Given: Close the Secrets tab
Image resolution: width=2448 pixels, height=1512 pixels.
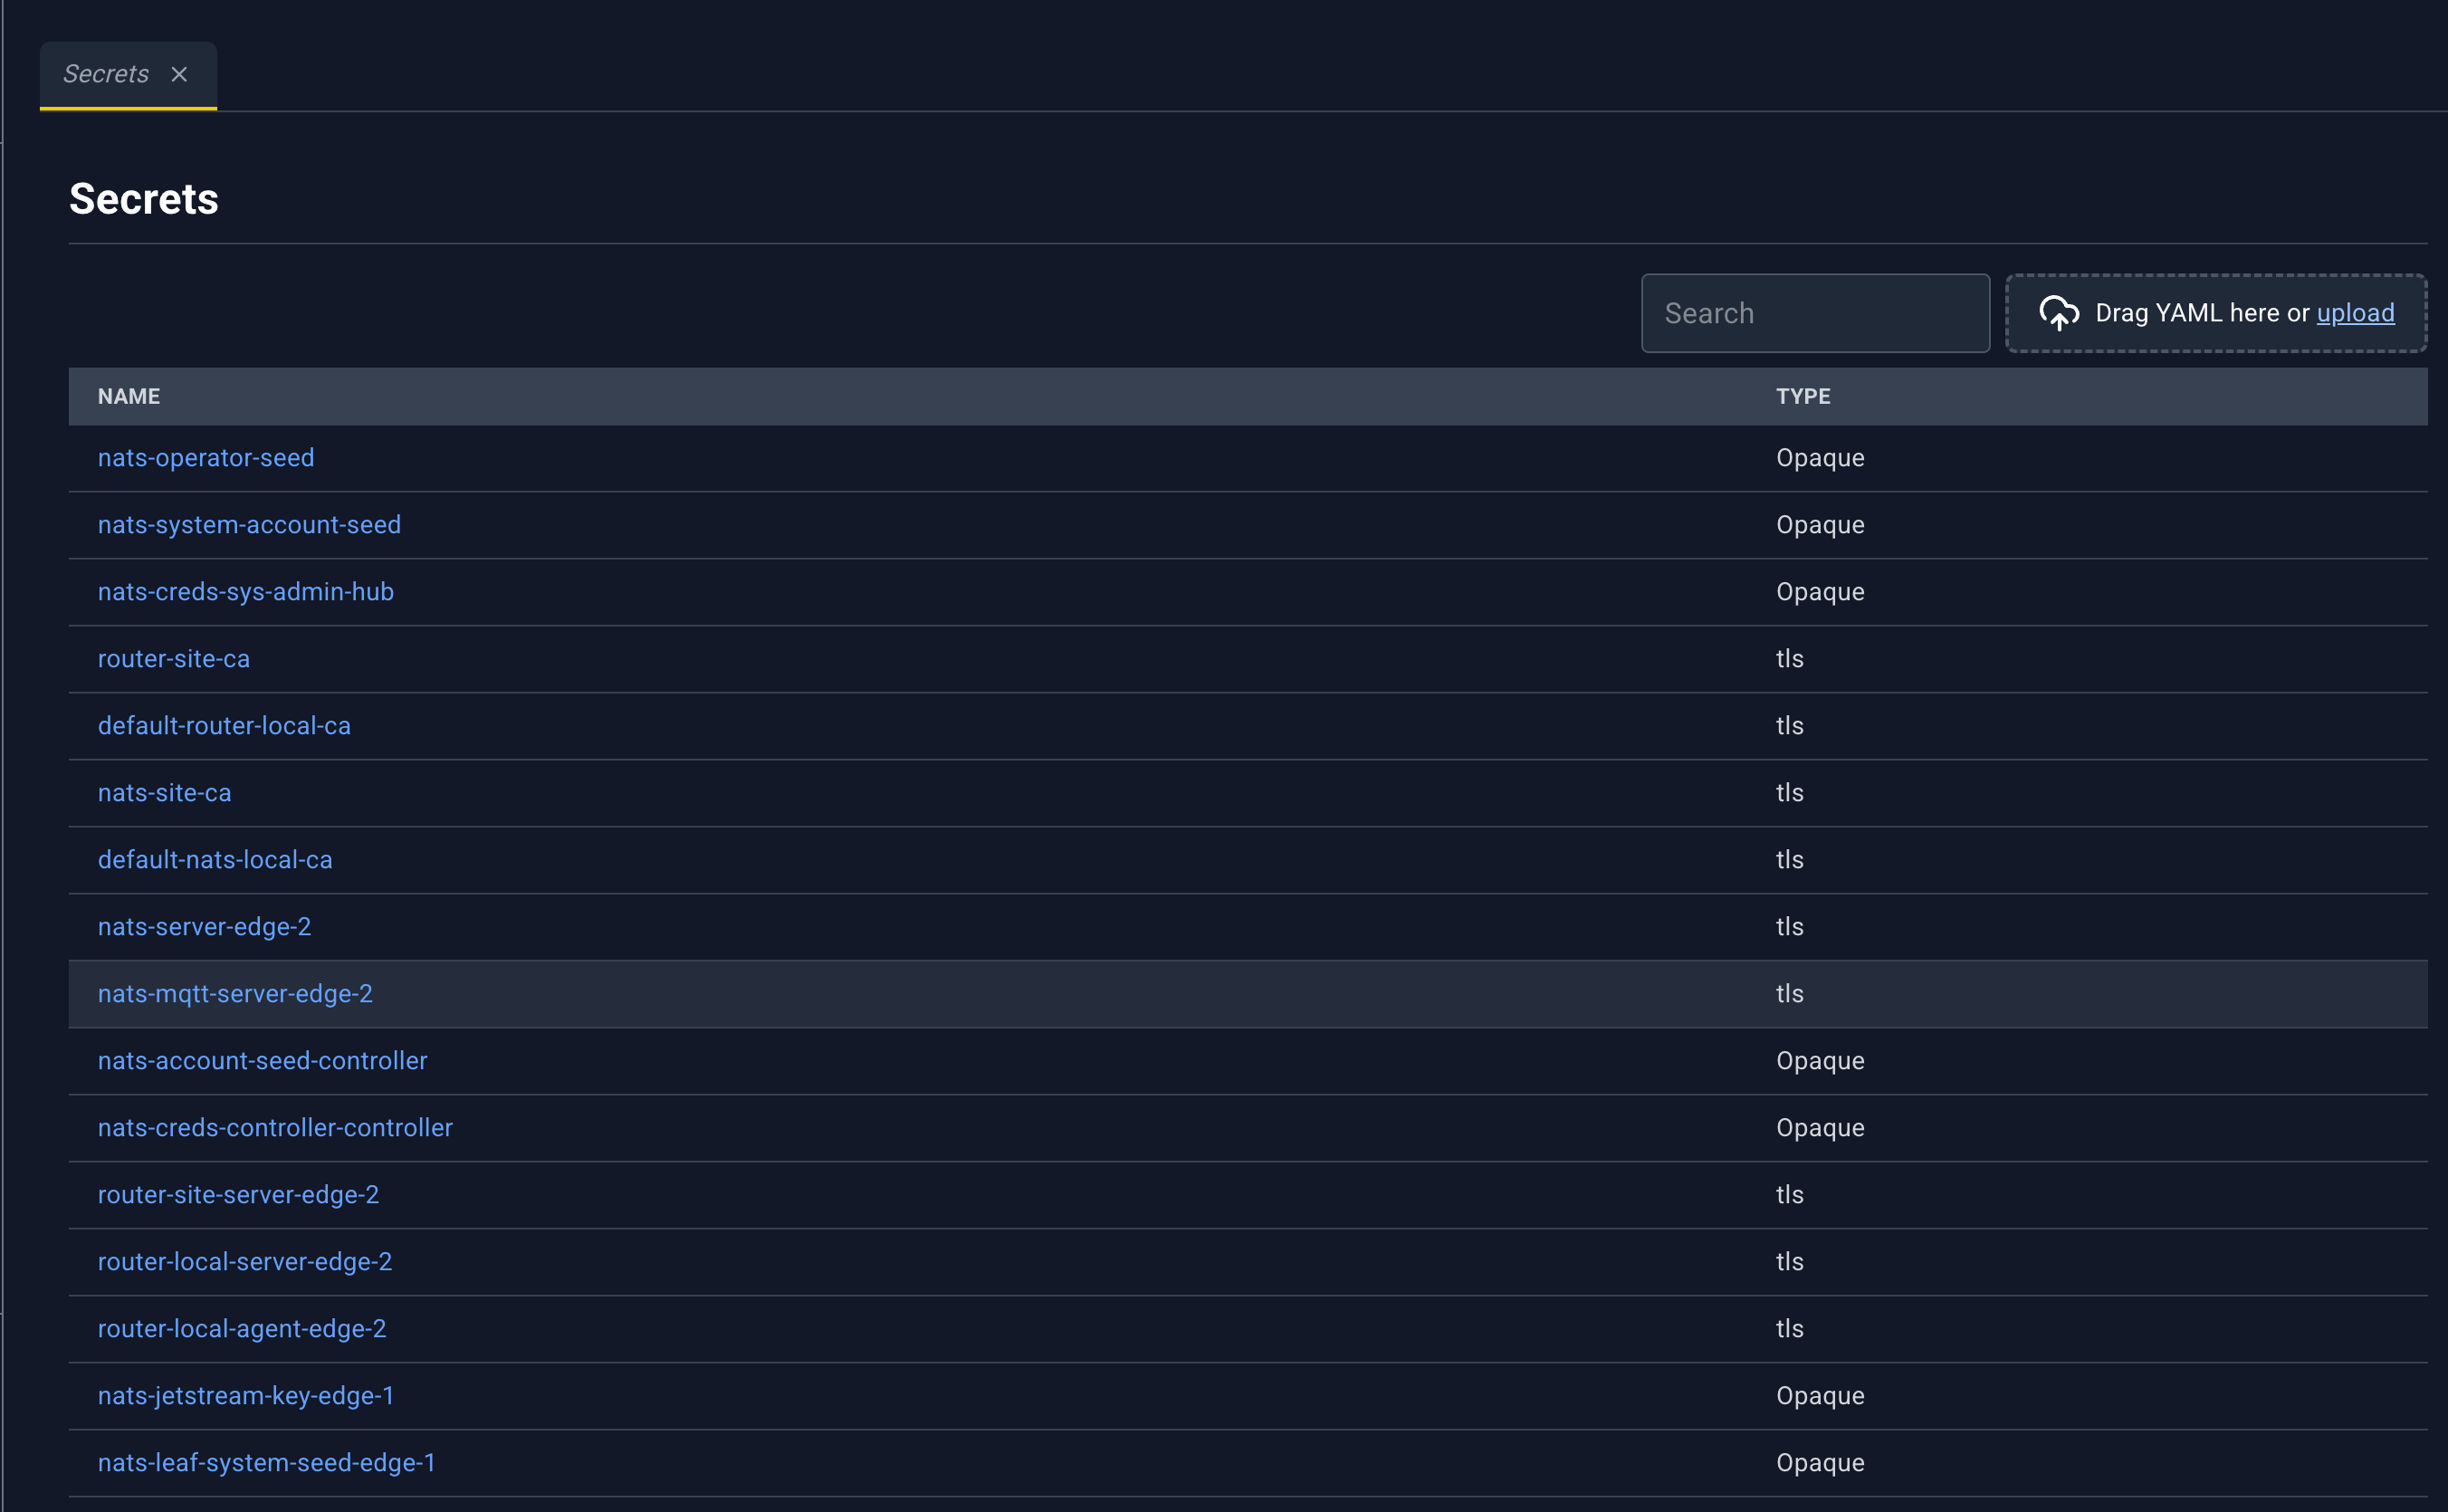Looking at the screenshot, I should (x=179, y=74).
